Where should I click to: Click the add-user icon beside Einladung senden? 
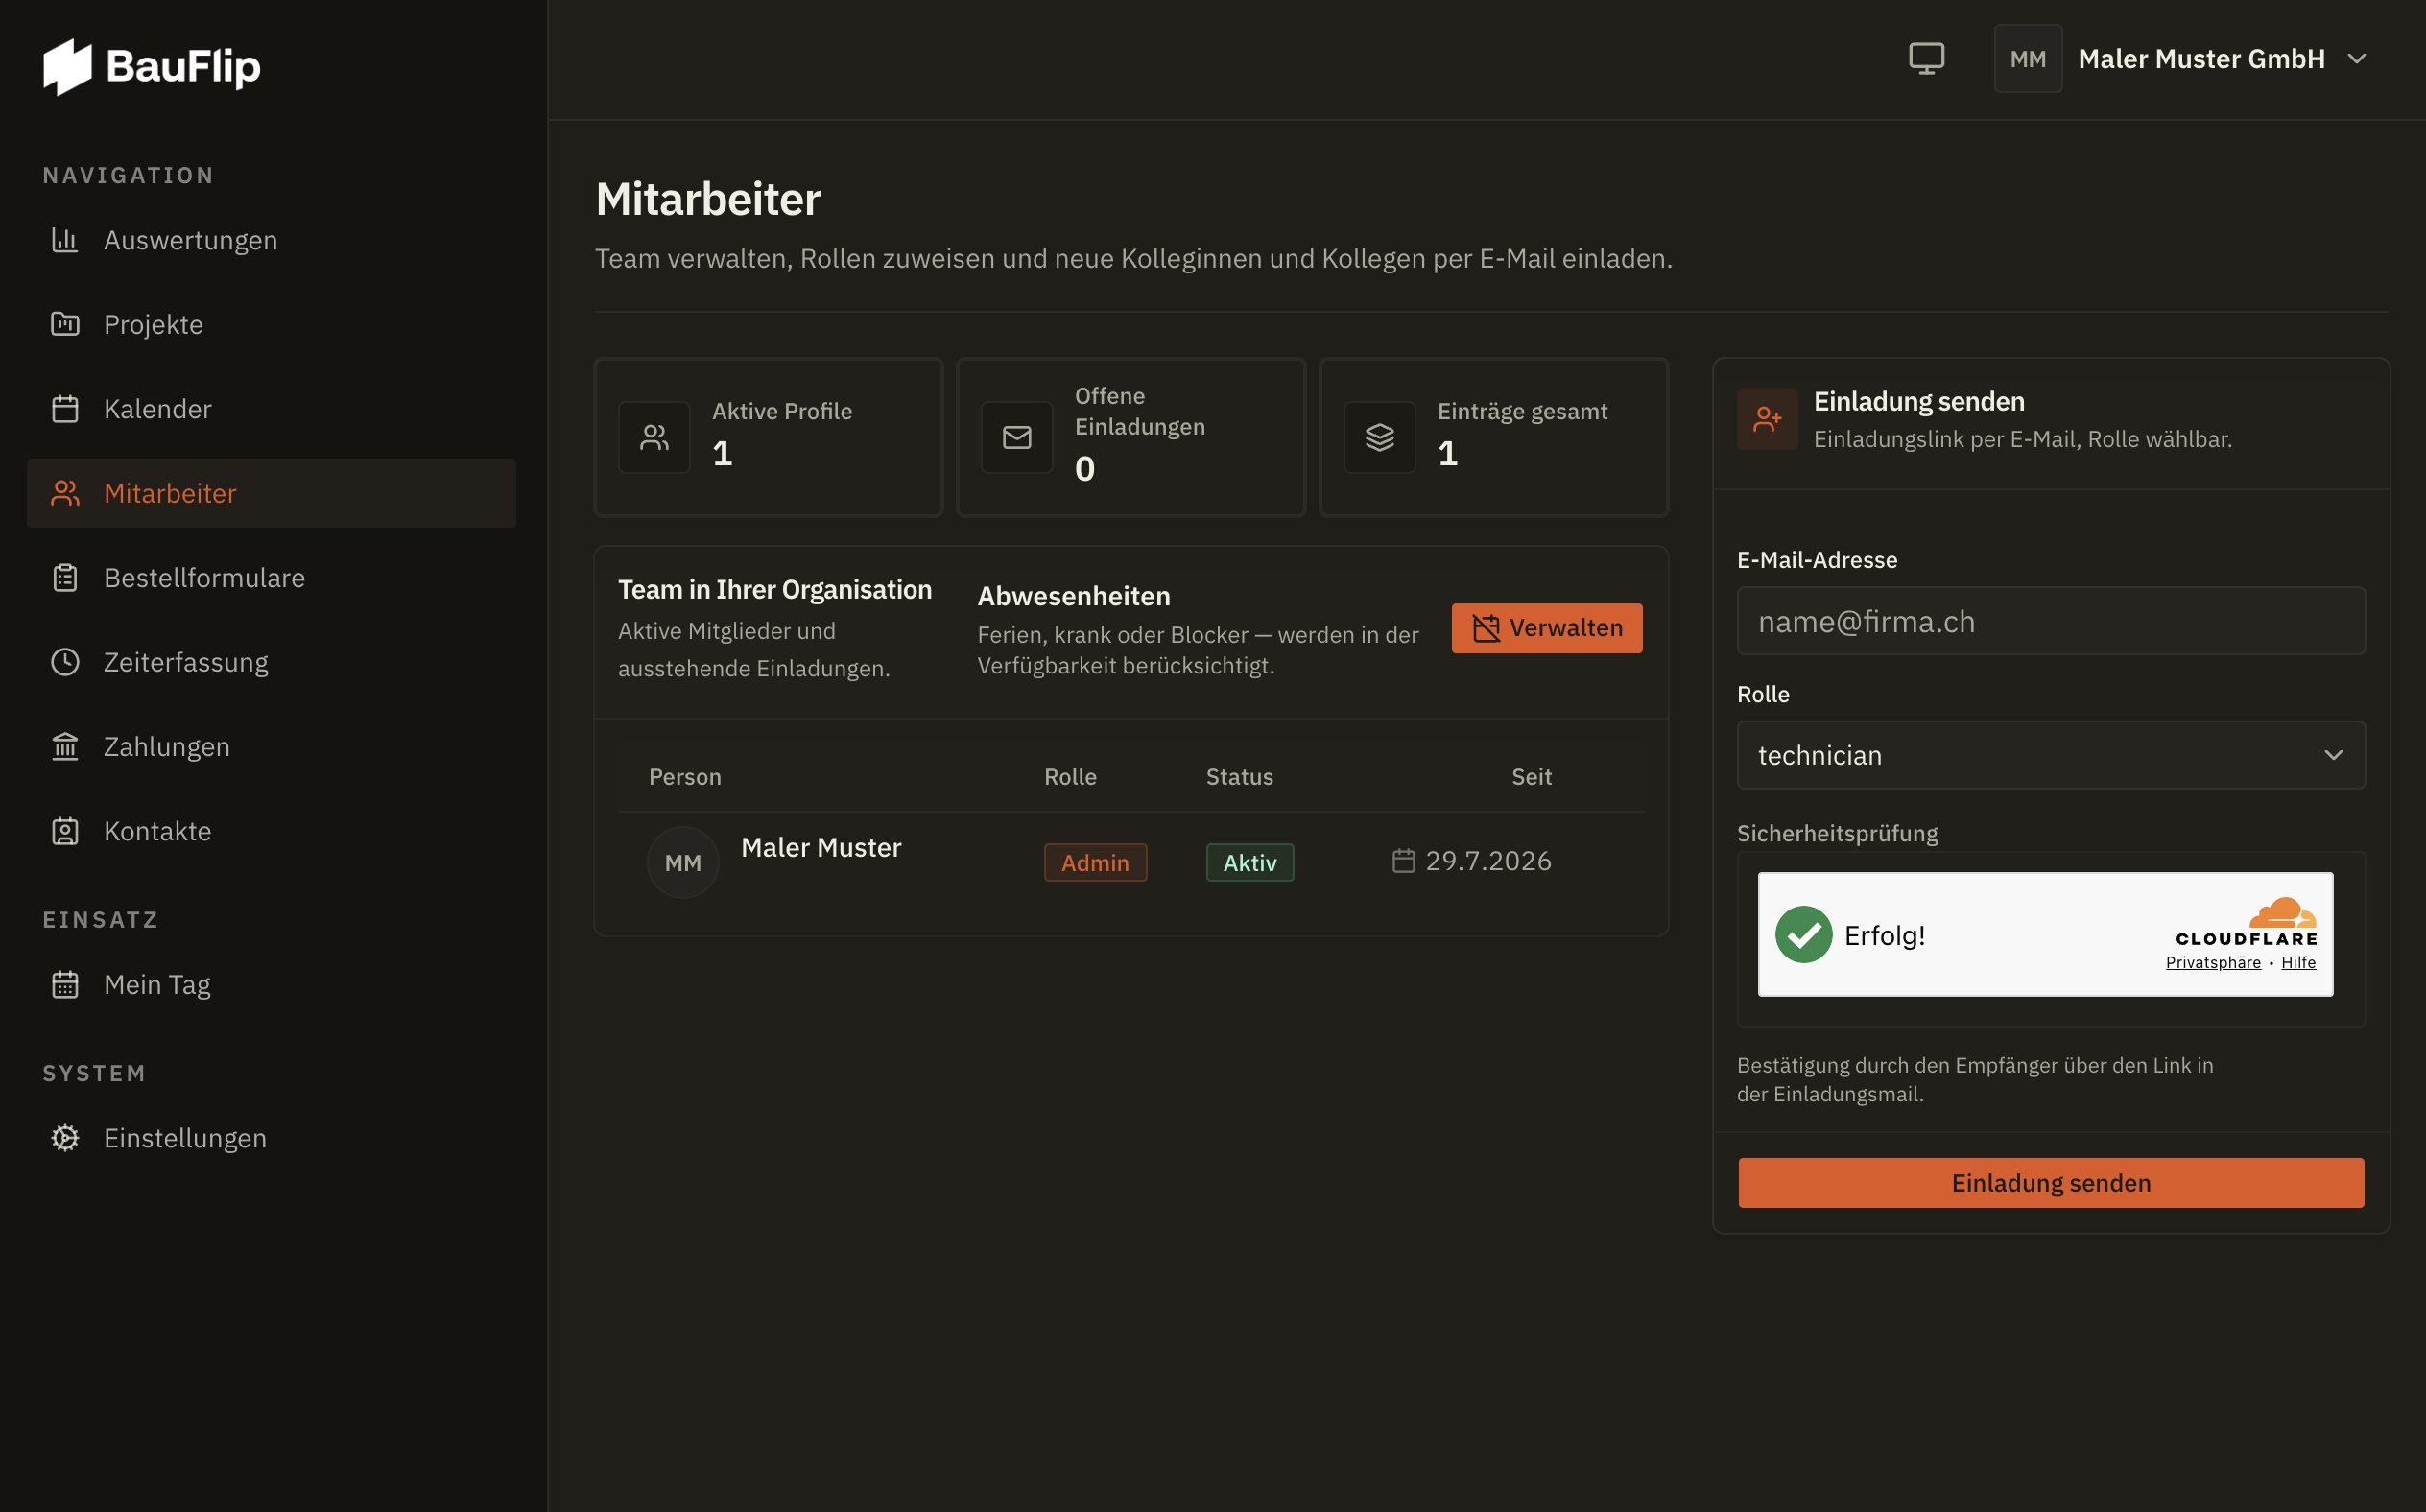click(1767, 419)
